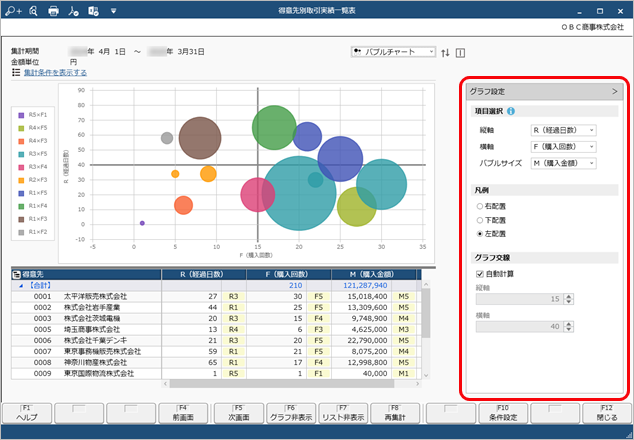634x440 pixels.
Task: Click the F5 次画面 button
Action: (239, 413)
